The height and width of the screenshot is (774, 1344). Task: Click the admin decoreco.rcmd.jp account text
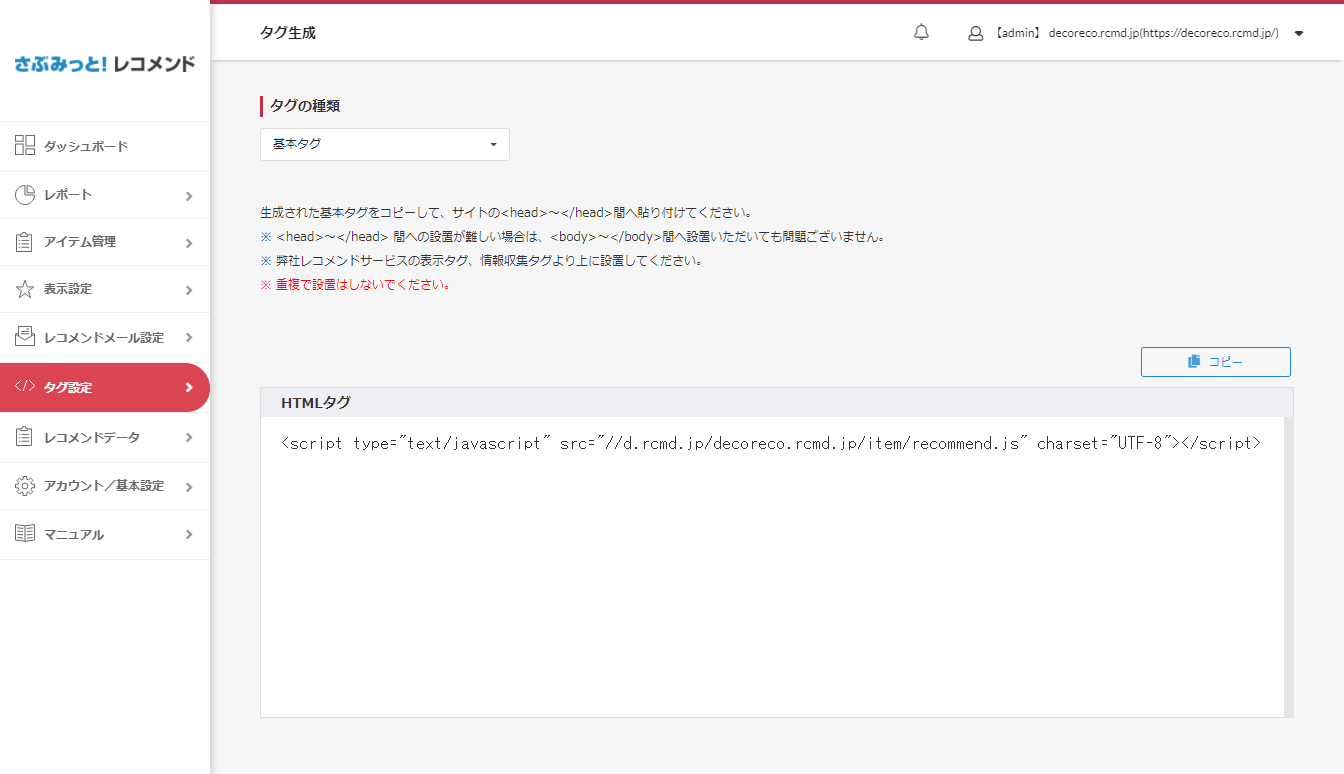1136,33
